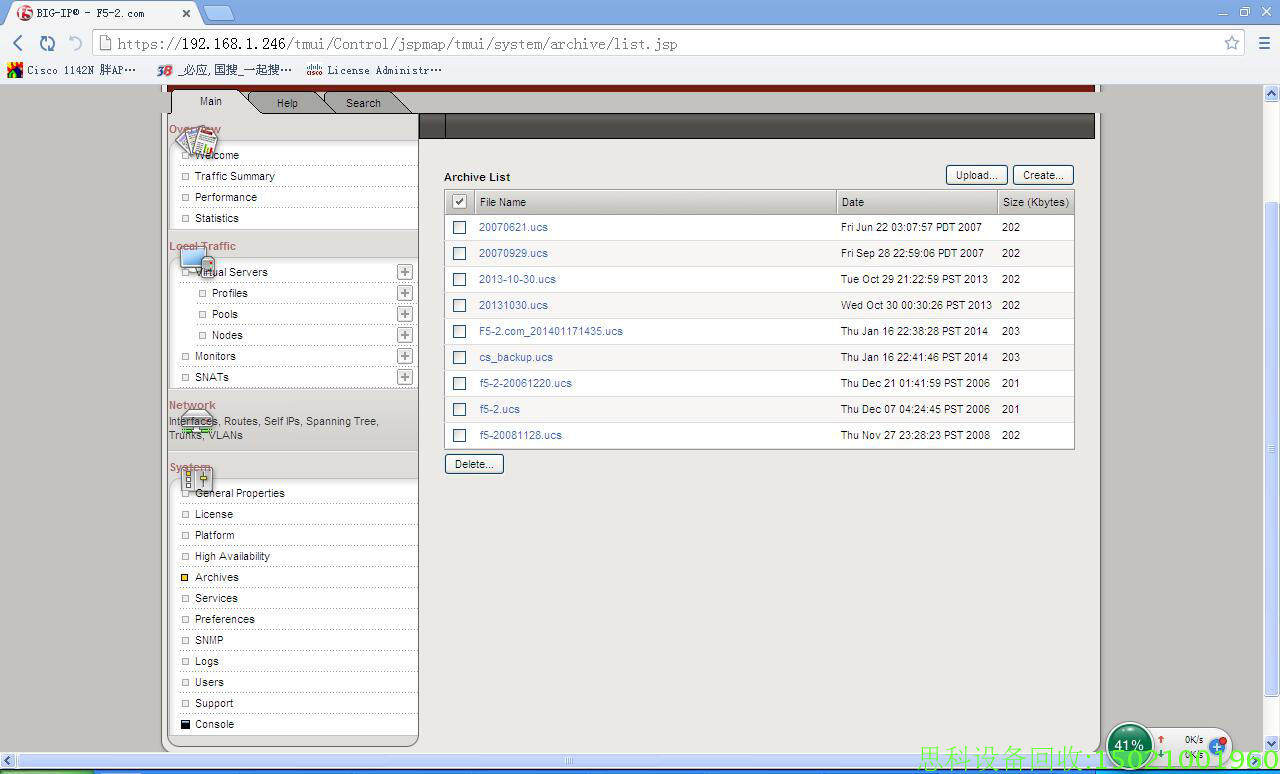Open the browser hamburger menu
Viewport: 1280px width, 774px height.
(1264, 43)
